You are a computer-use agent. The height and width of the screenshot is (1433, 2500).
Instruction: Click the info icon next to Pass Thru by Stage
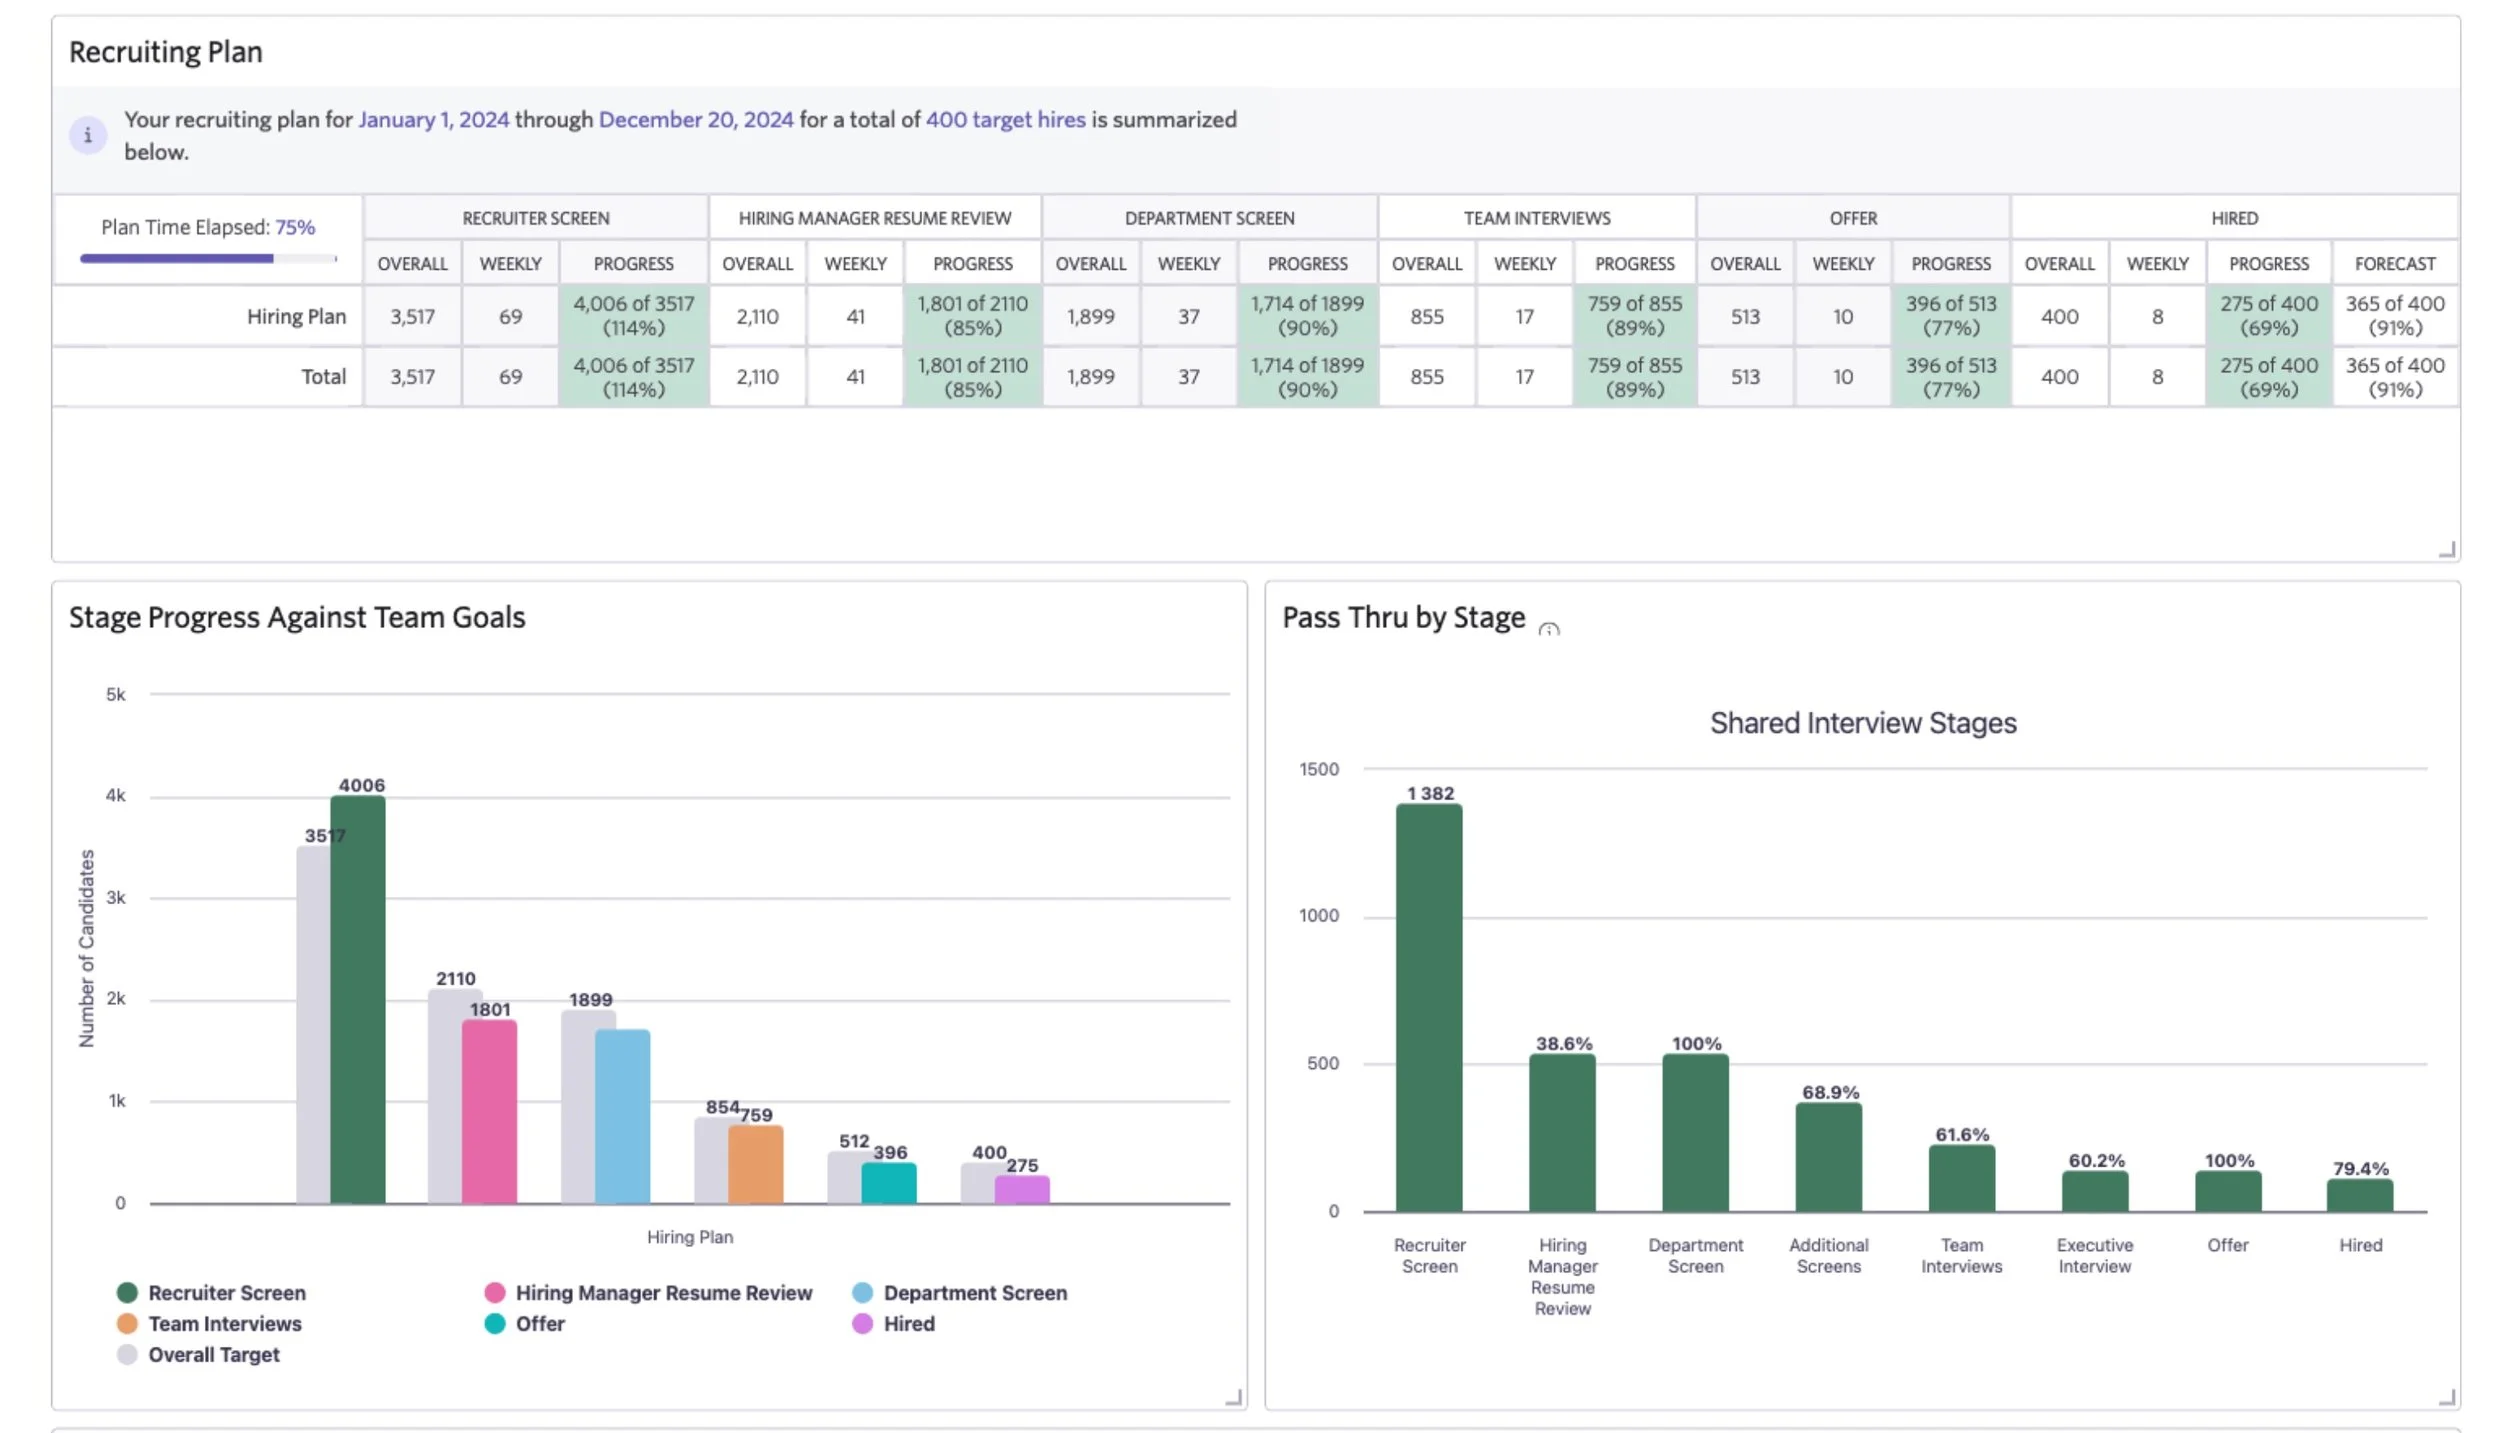click(x=1549, y=630)
